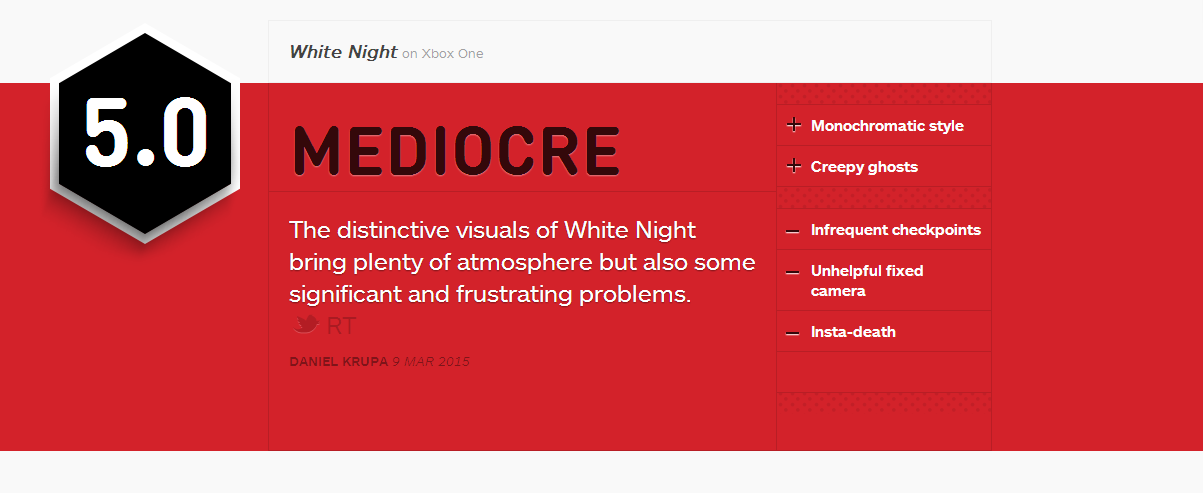The height and width of the screenshot is (493, 1203).
Task: Click the RT retweet text
Action: click(341, 326)
